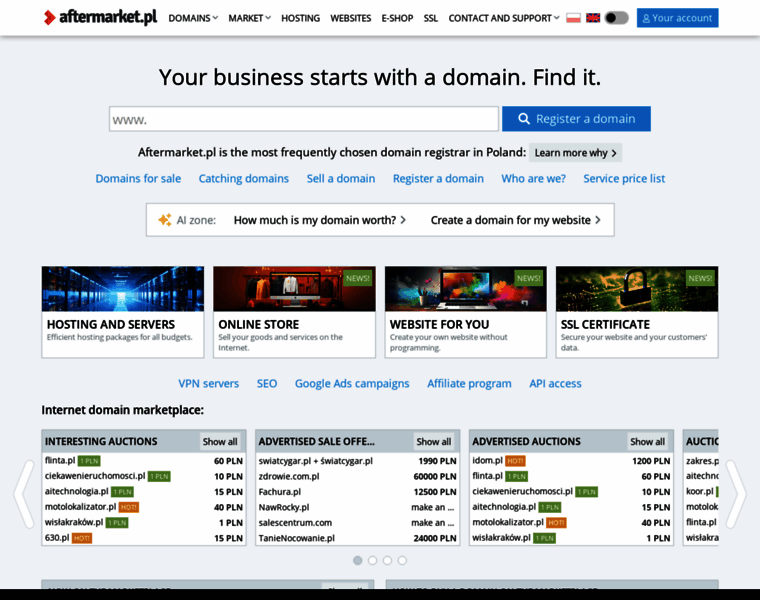Select the fourth carousel page dot

point(402,561)
